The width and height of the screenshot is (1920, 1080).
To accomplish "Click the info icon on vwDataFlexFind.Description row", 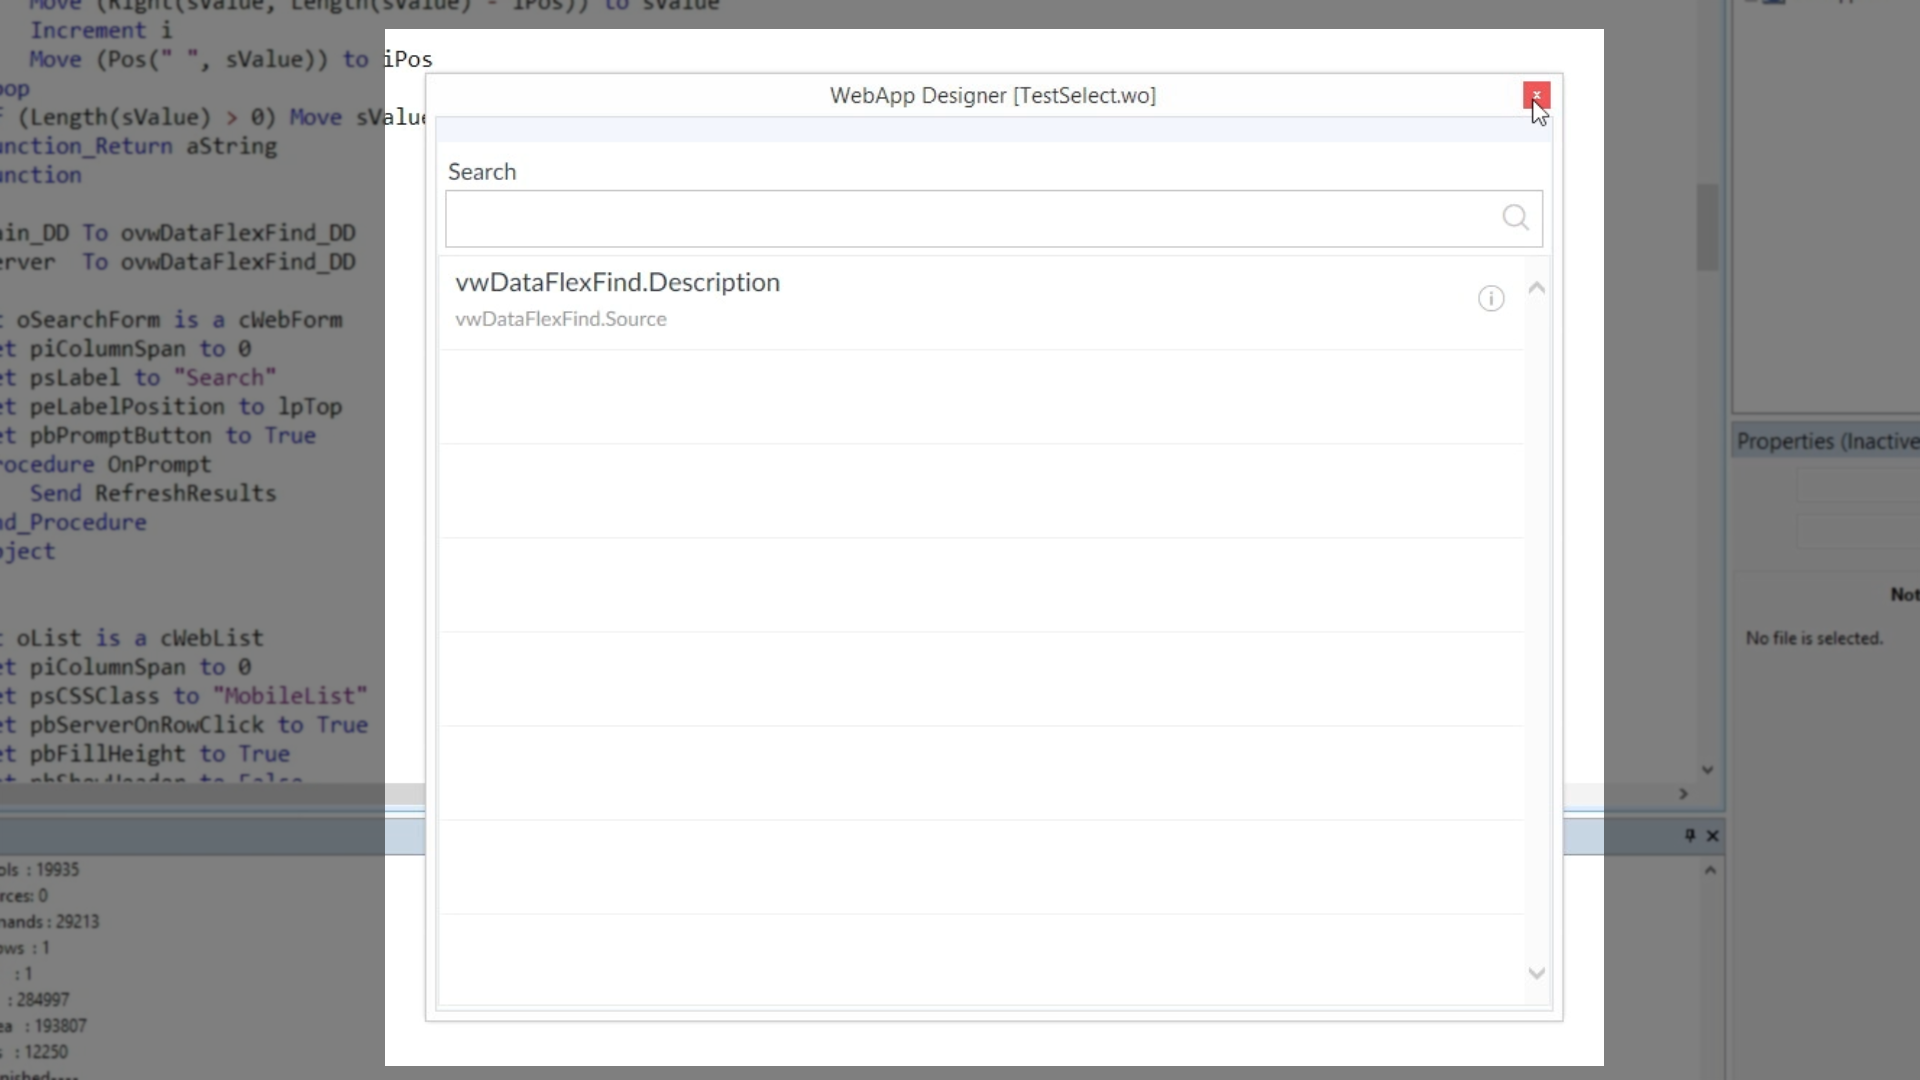I will click(1490, 298).
